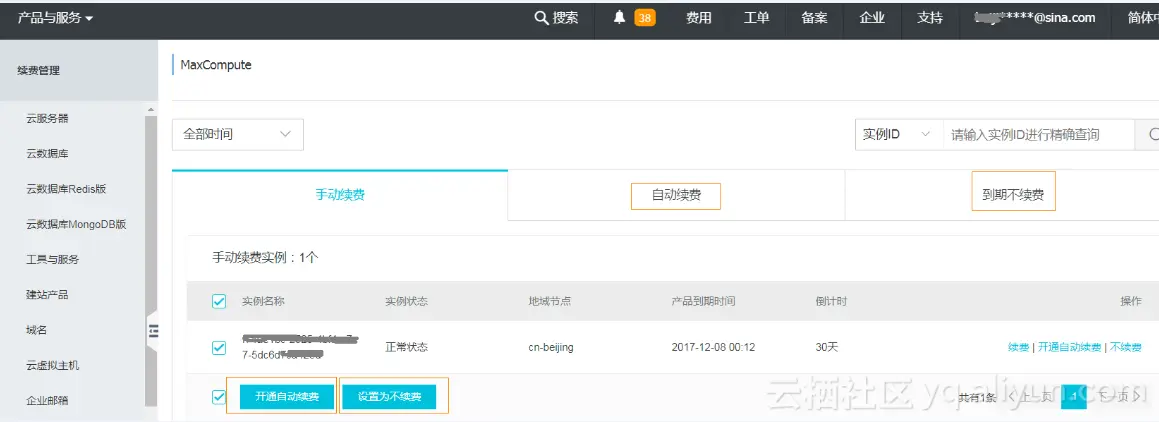Image resolution: width=1159 pixels, height=422 pixels.
Task: Select page 1 in the pagination
Action: [x=1074, y=397]
